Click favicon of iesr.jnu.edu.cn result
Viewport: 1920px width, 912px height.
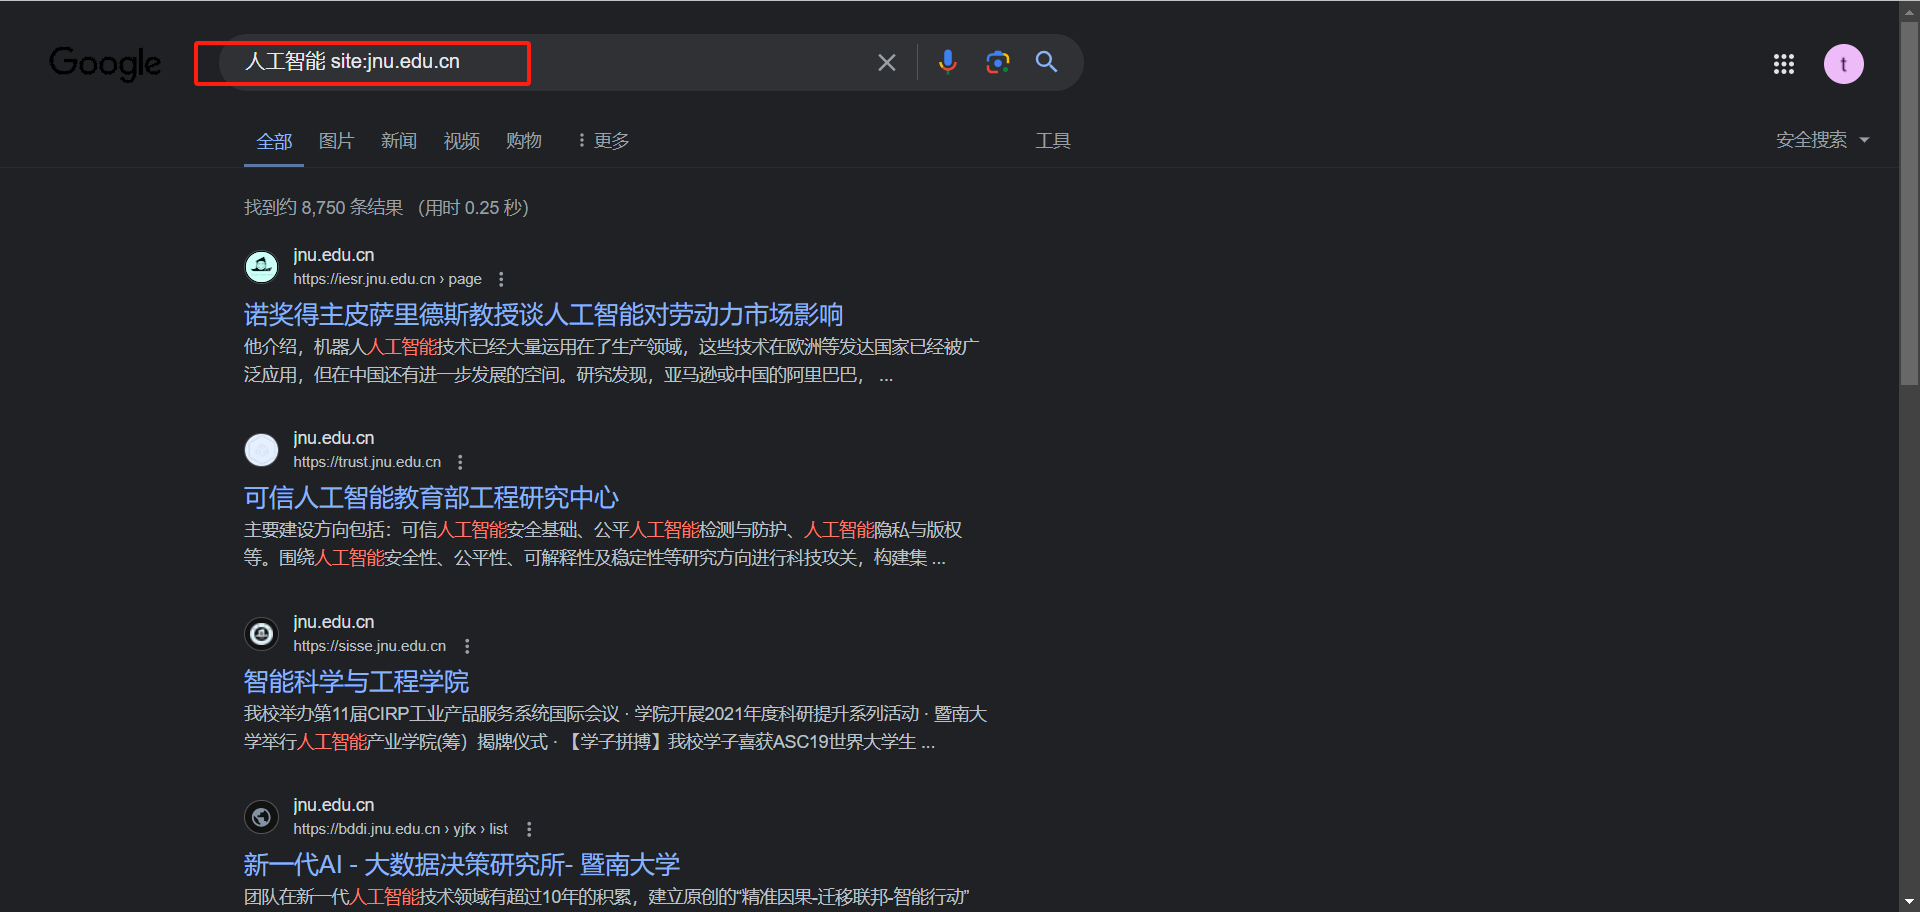[262, 267]
